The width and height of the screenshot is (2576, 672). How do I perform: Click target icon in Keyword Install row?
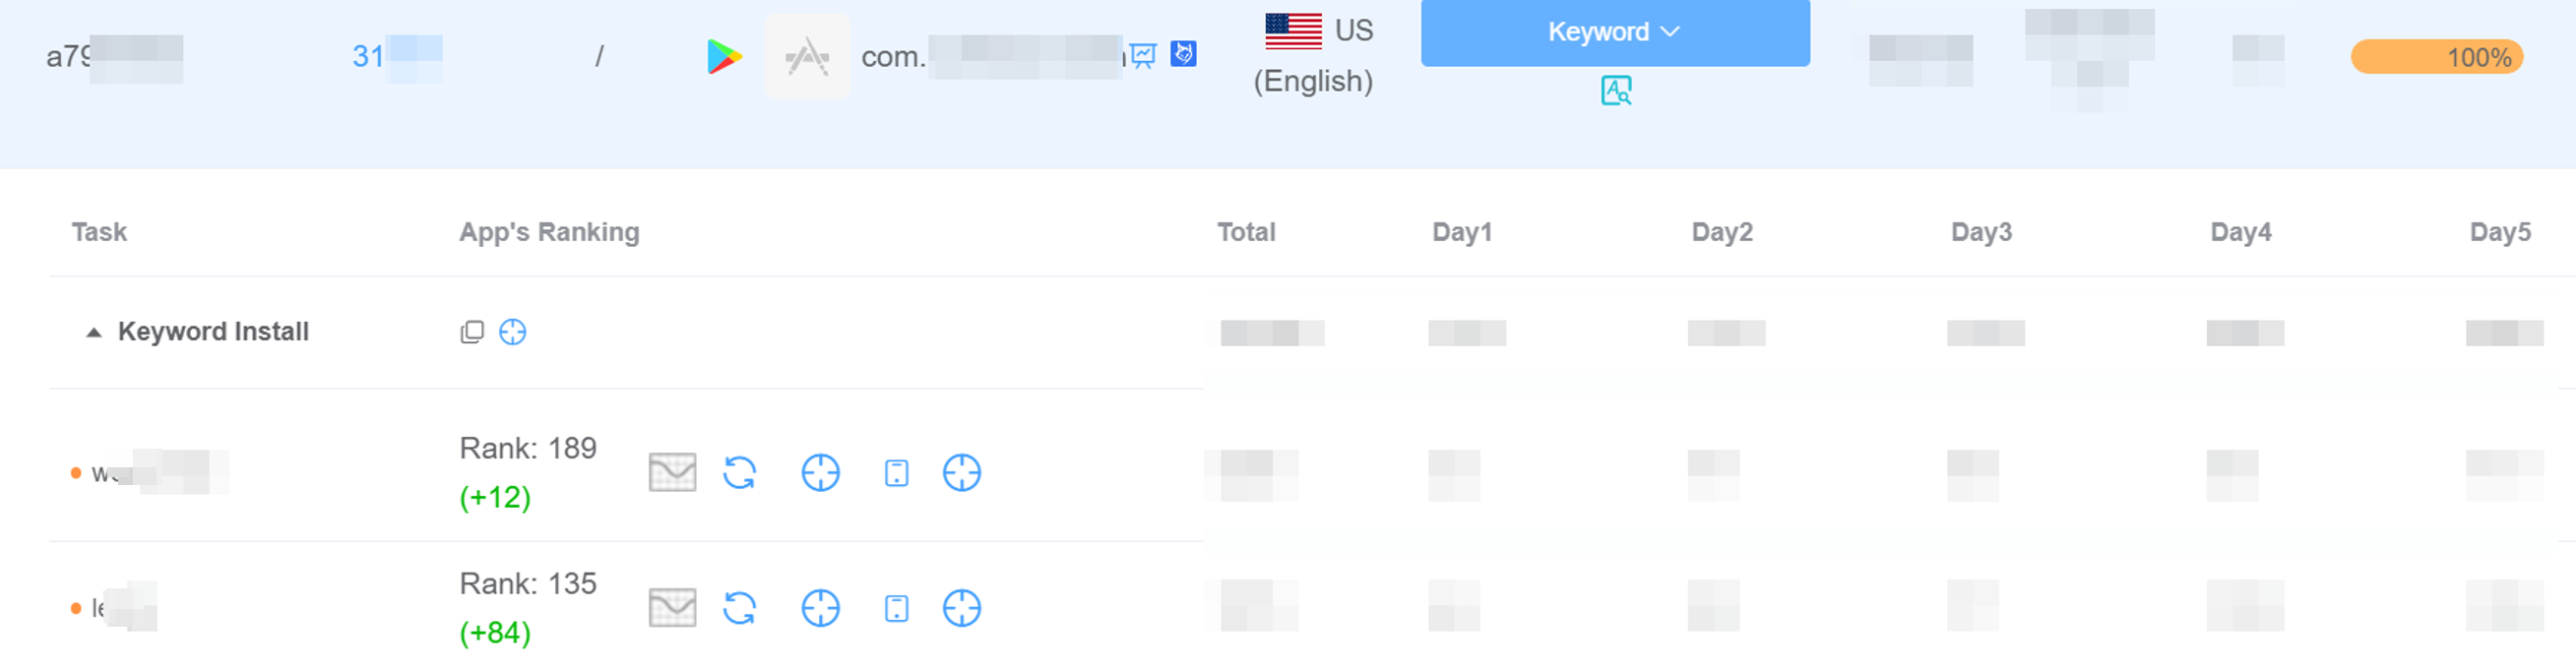coord(513,332)
